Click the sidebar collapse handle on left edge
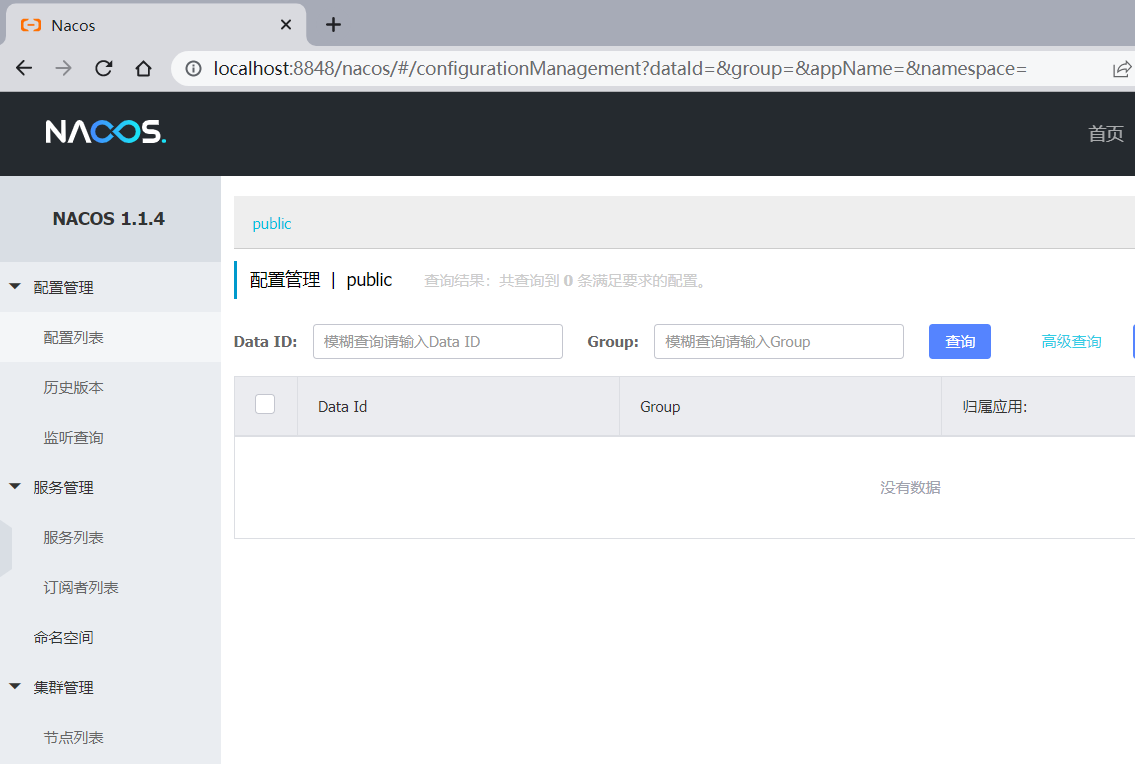Screen dimensions: 1135x764 6,548
